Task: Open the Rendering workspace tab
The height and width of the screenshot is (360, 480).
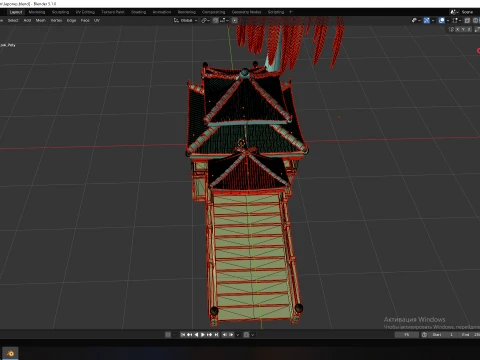Action: click(x=187, y=12)
